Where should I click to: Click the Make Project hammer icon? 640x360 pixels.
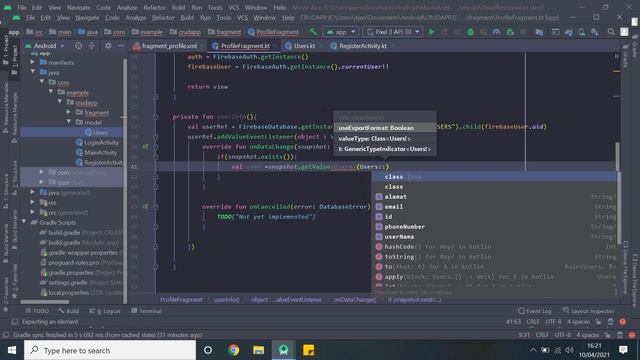click(313, 31)
